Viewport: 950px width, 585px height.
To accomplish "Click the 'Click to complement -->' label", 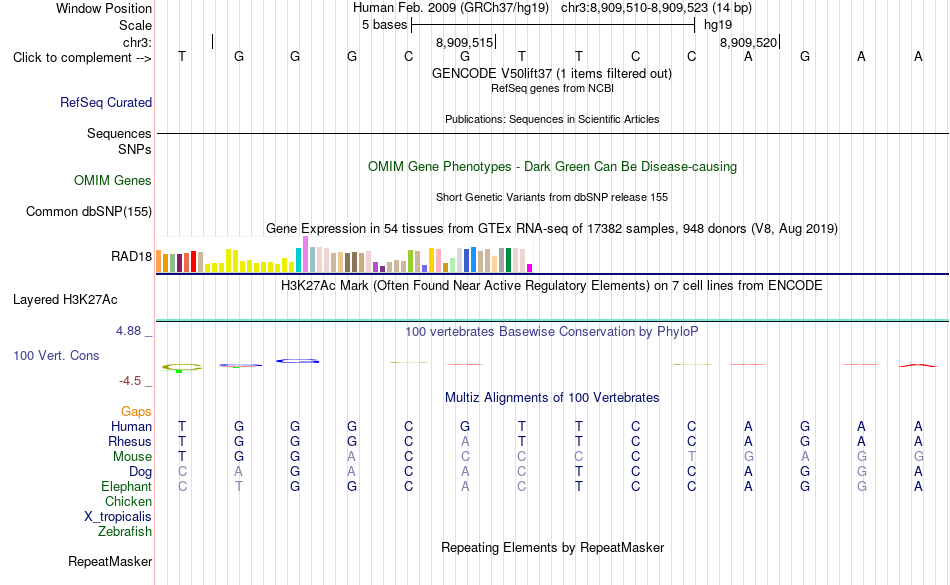I will pos(82,58).
